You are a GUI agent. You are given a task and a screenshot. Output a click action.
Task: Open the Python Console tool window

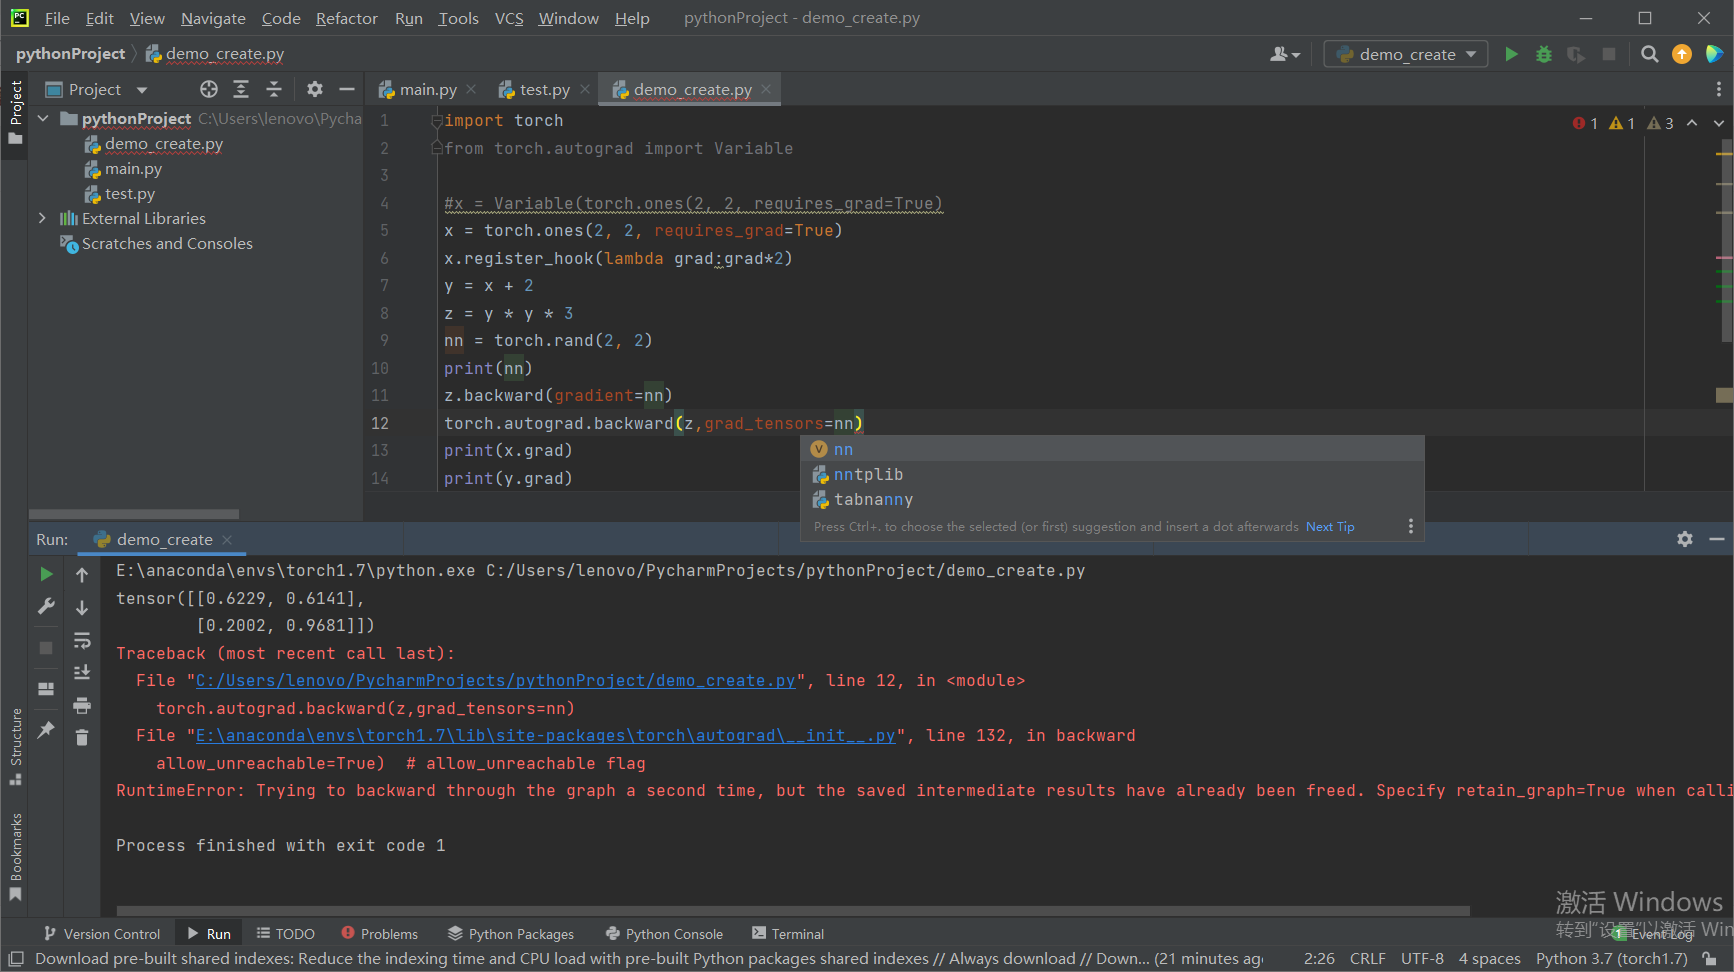(664, 933)
